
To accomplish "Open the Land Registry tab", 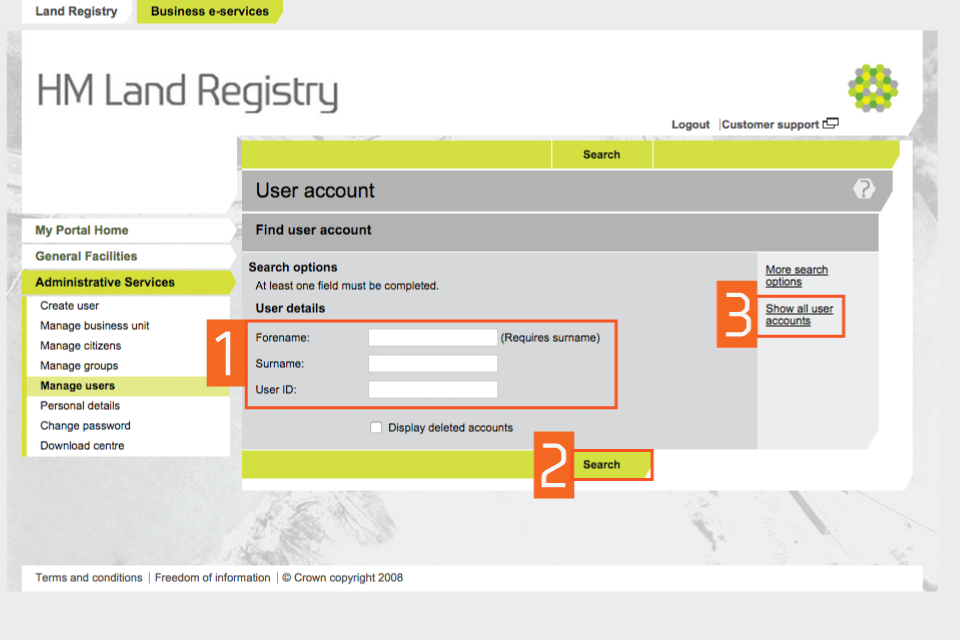I will click(76, 12).
